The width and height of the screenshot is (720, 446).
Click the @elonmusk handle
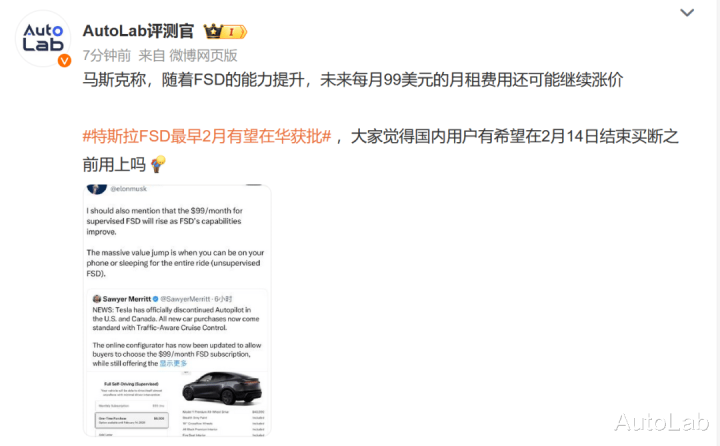click(x=129, y=189)
